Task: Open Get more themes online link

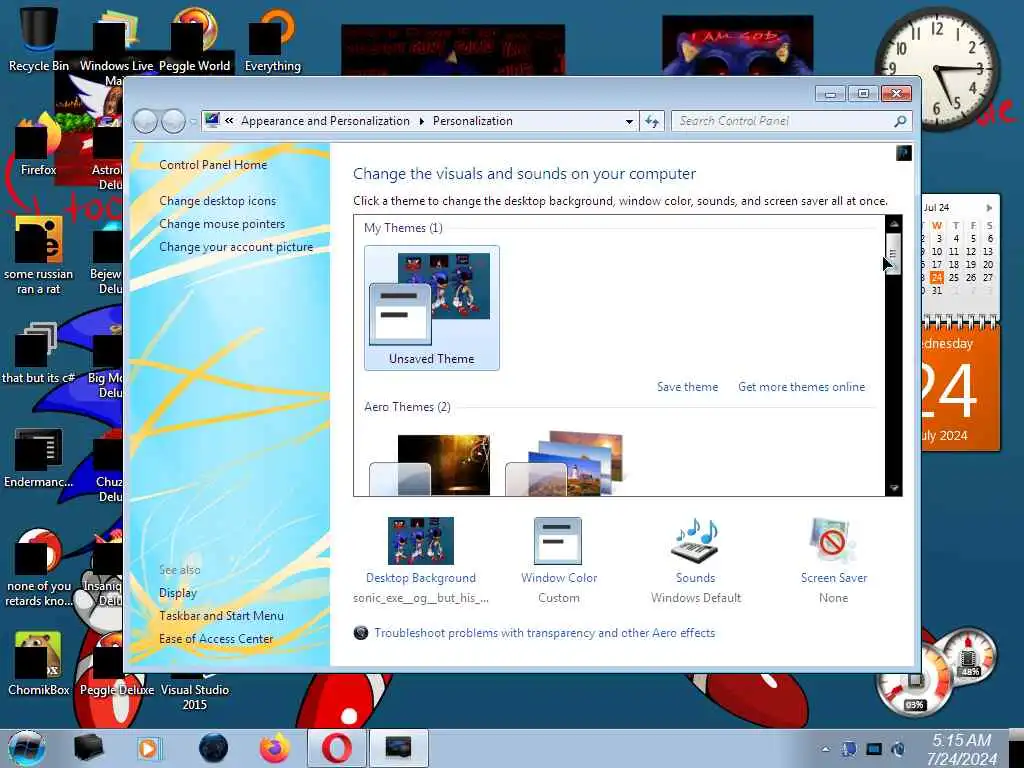Action: point(801,387)
